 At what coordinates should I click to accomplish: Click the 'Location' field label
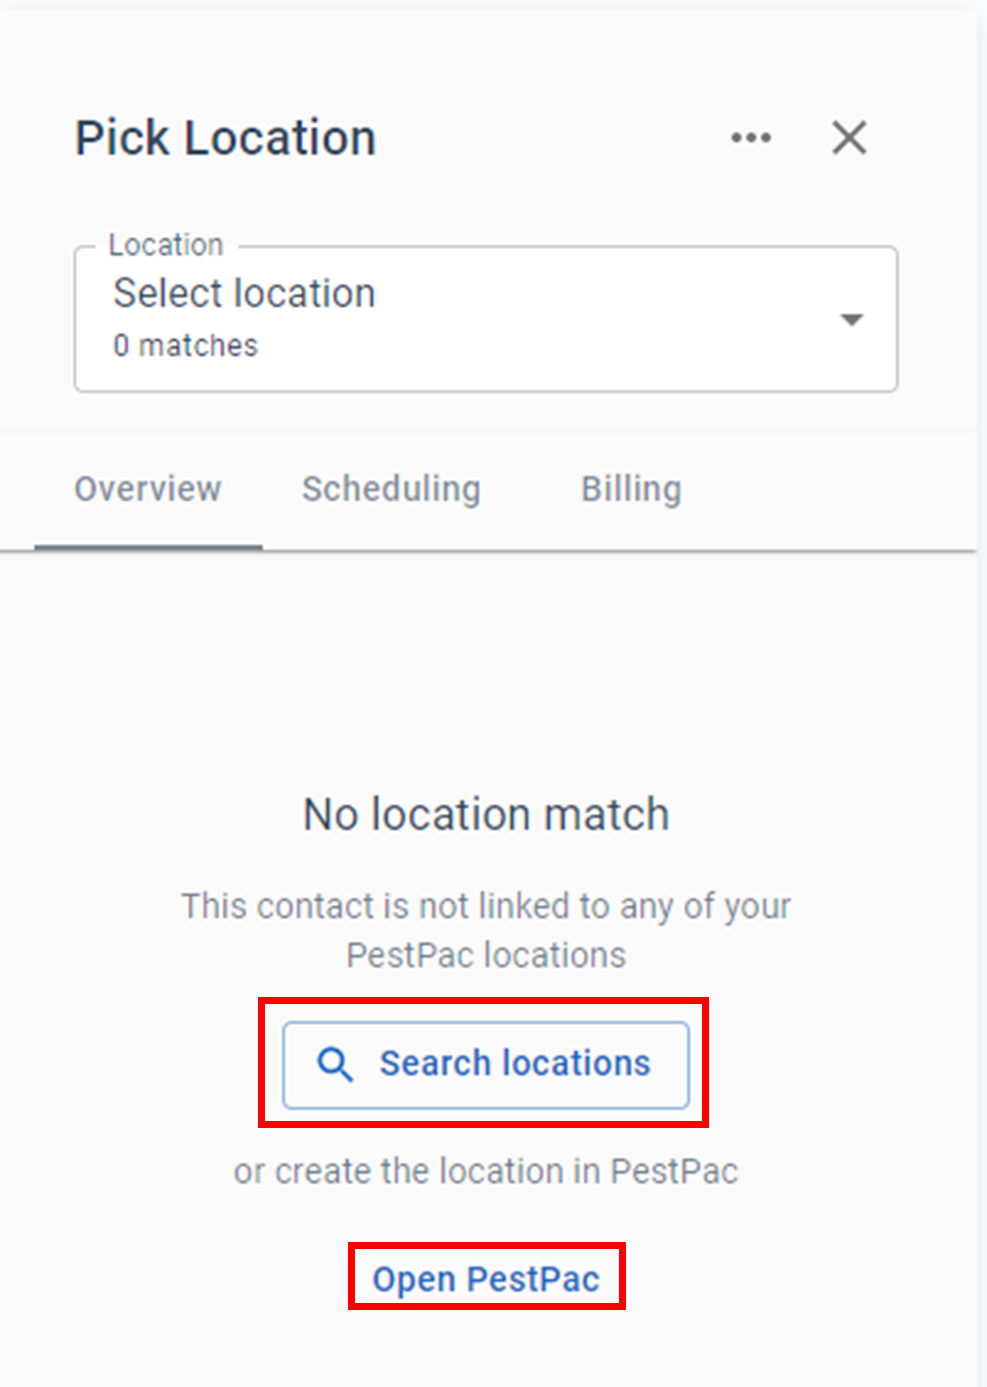pyautogui.click(x=166, y=245)
